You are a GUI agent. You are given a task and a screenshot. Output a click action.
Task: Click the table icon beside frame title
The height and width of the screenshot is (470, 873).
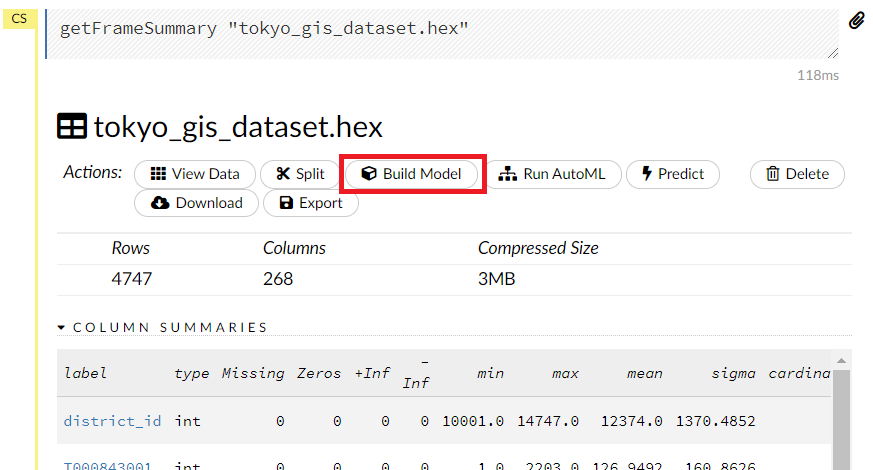(x=72, y=127)
